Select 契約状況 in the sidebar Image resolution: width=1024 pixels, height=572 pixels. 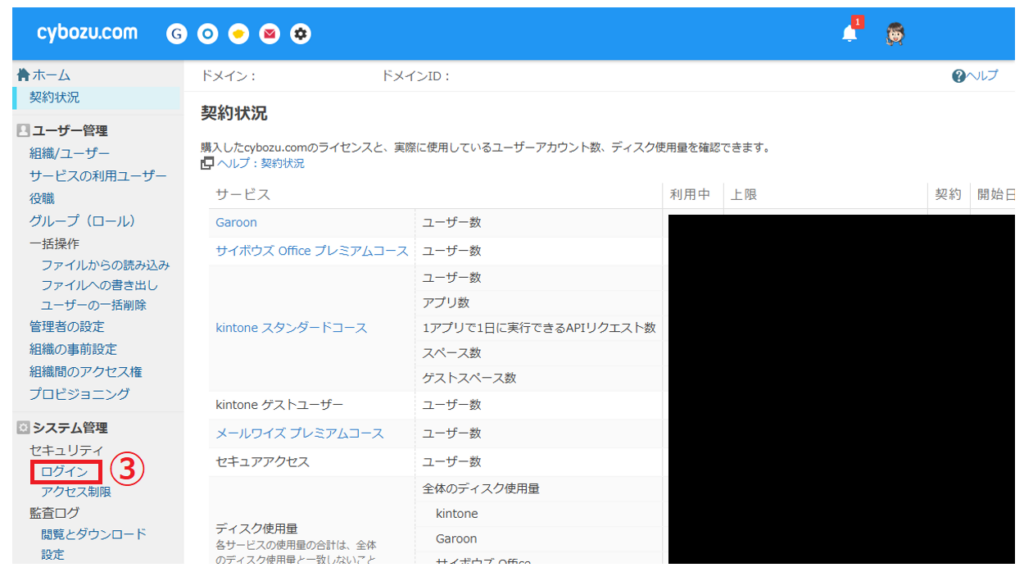pyautogui.click(x=54, y=97)
